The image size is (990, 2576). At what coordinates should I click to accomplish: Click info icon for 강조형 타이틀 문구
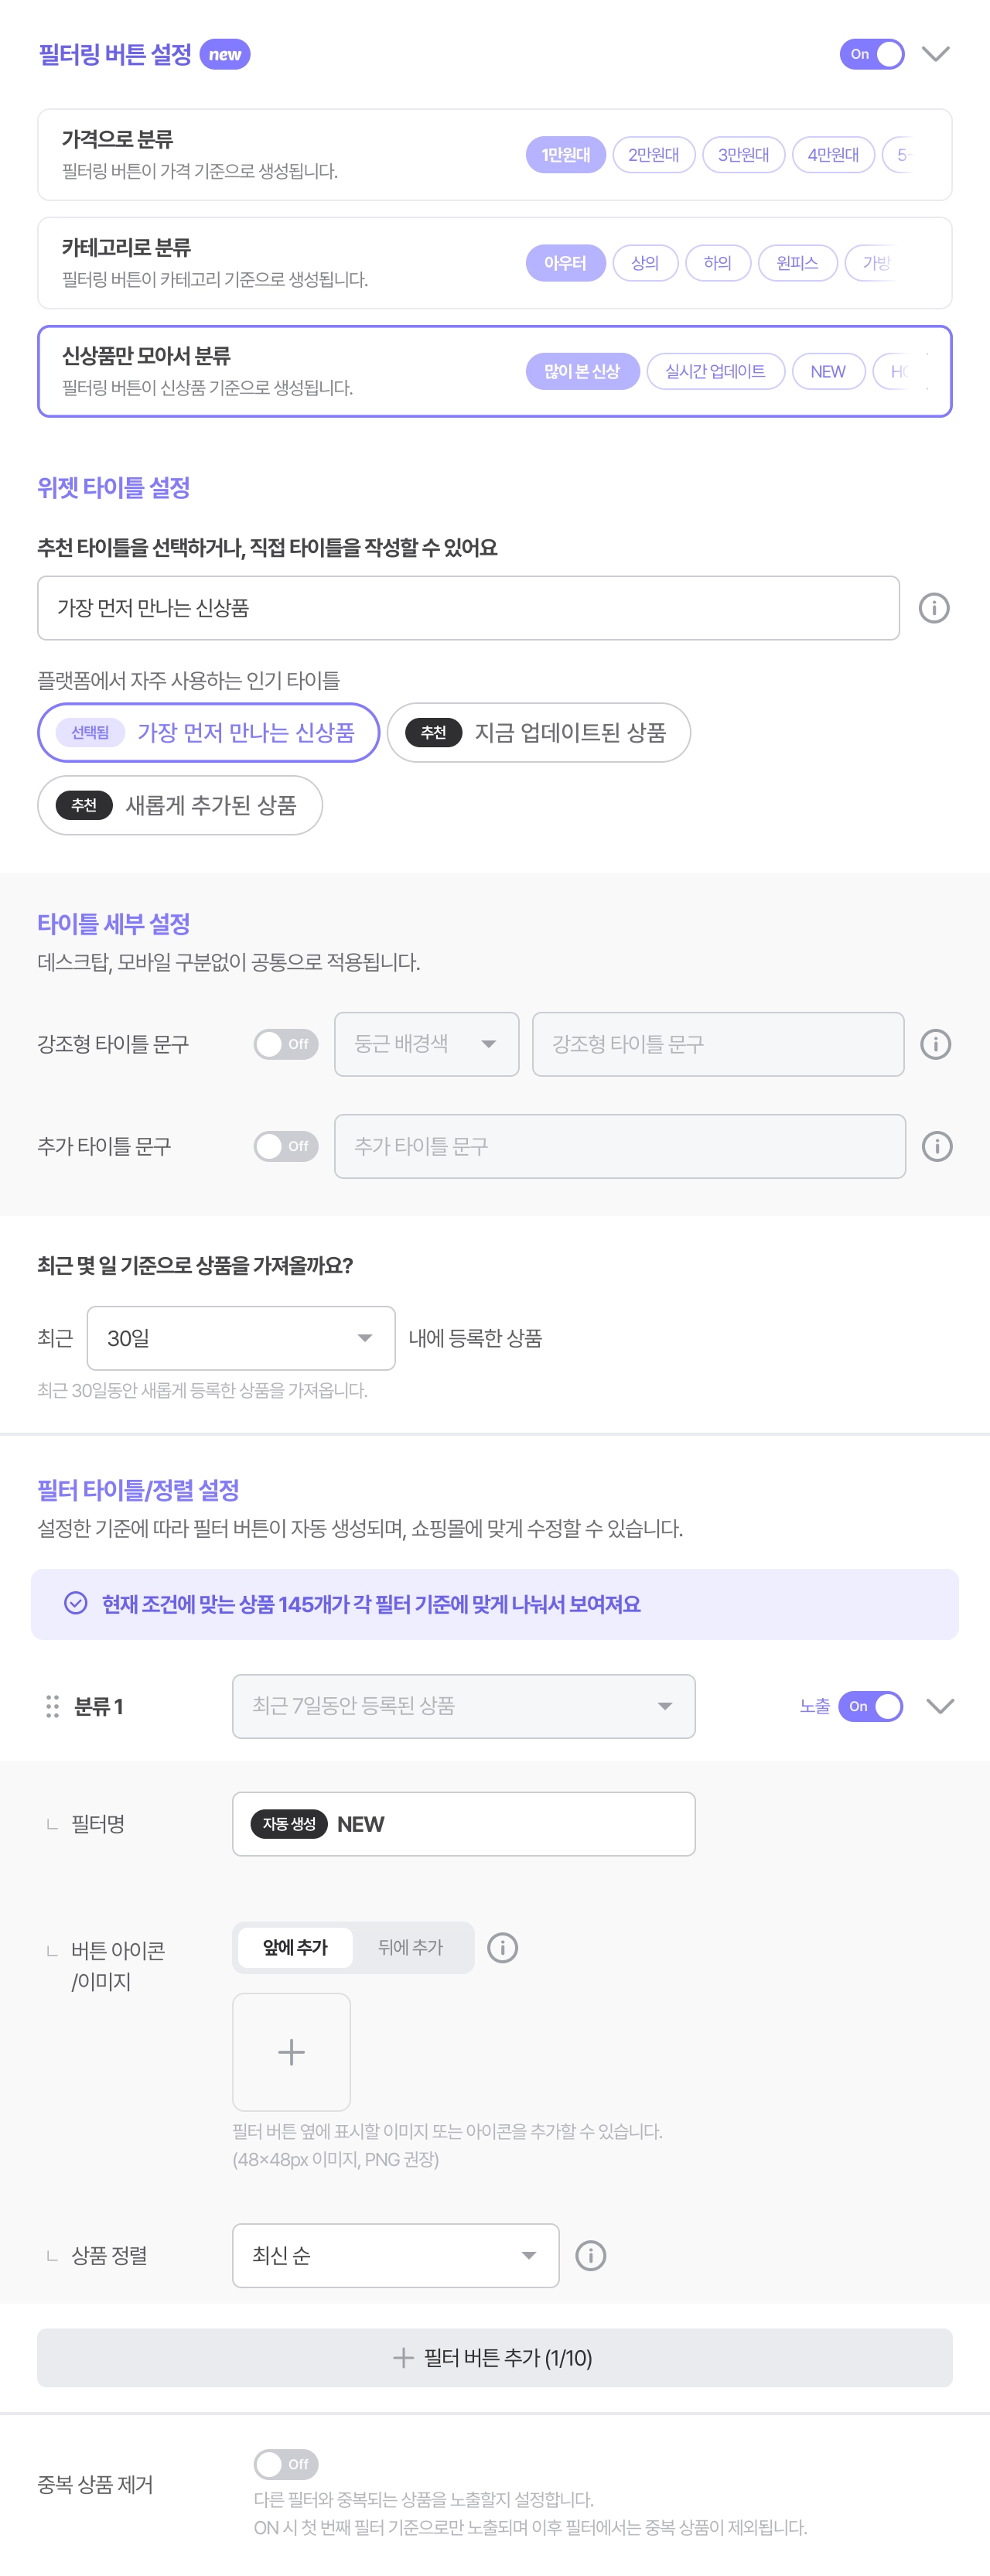(935, 1044)
